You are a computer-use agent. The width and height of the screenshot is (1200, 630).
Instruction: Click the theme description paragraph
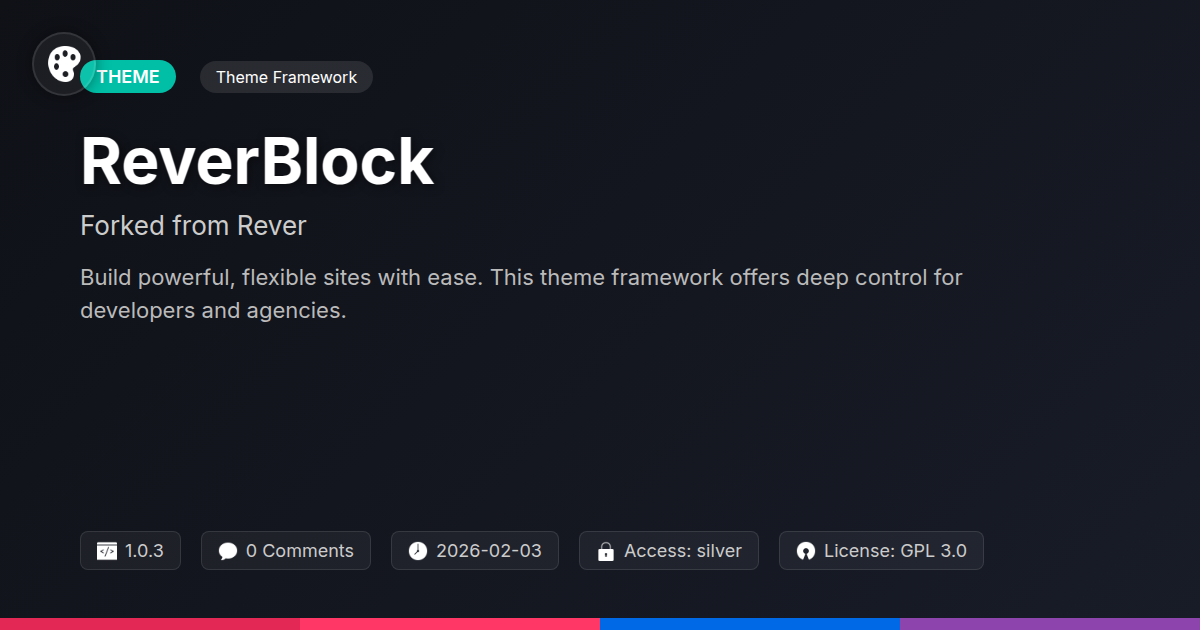520,294
